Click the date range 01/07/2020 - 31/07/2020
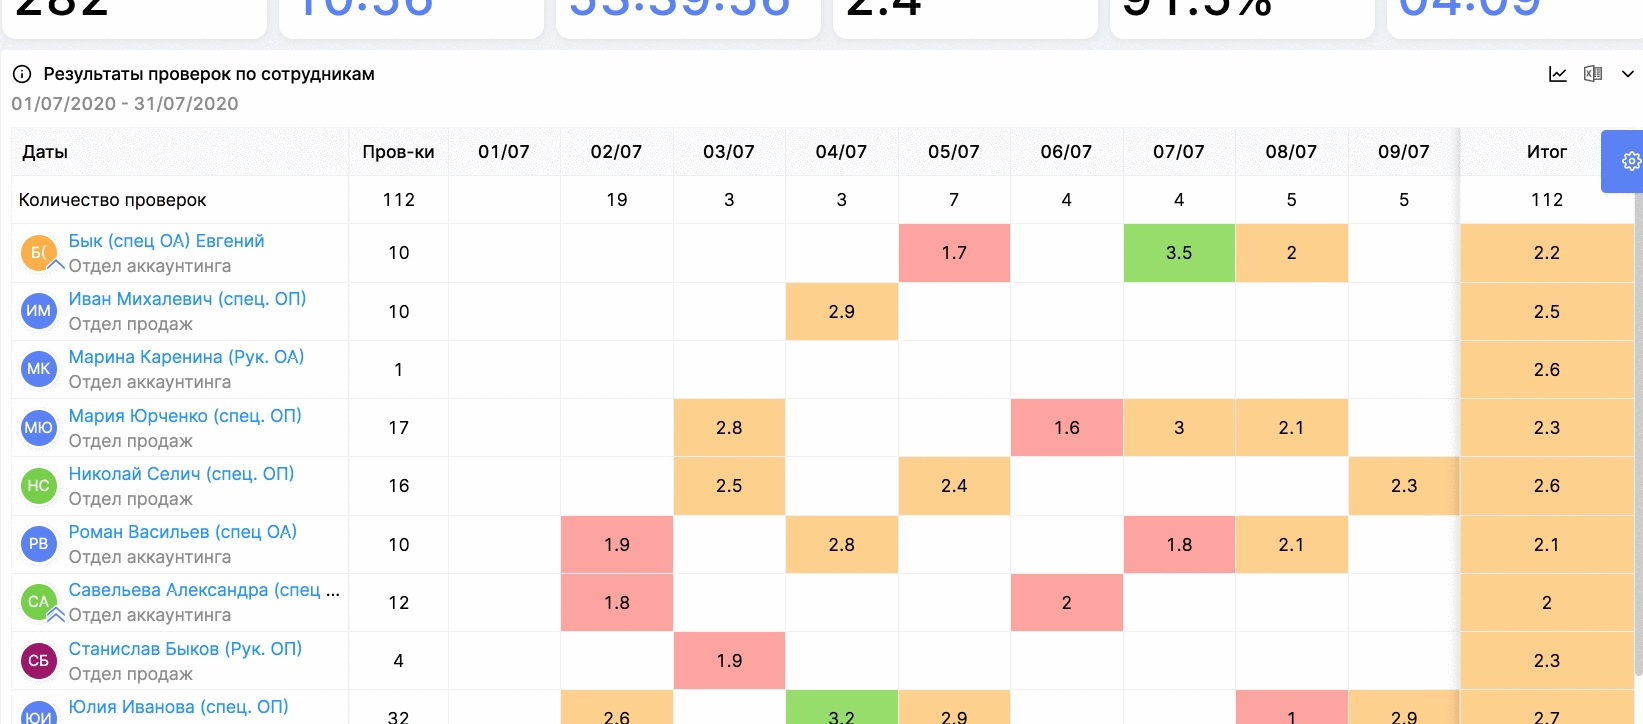This screenshot has height=724, width=1643. point(125,104)
